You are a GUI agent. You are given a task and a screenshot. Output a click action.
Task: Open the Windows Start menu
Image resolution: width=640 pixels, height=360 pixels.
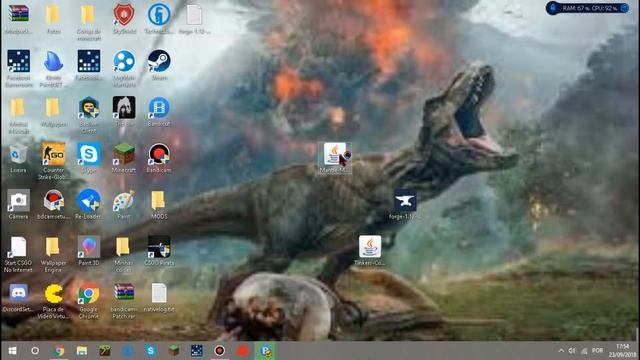click(x=12, y=351)
